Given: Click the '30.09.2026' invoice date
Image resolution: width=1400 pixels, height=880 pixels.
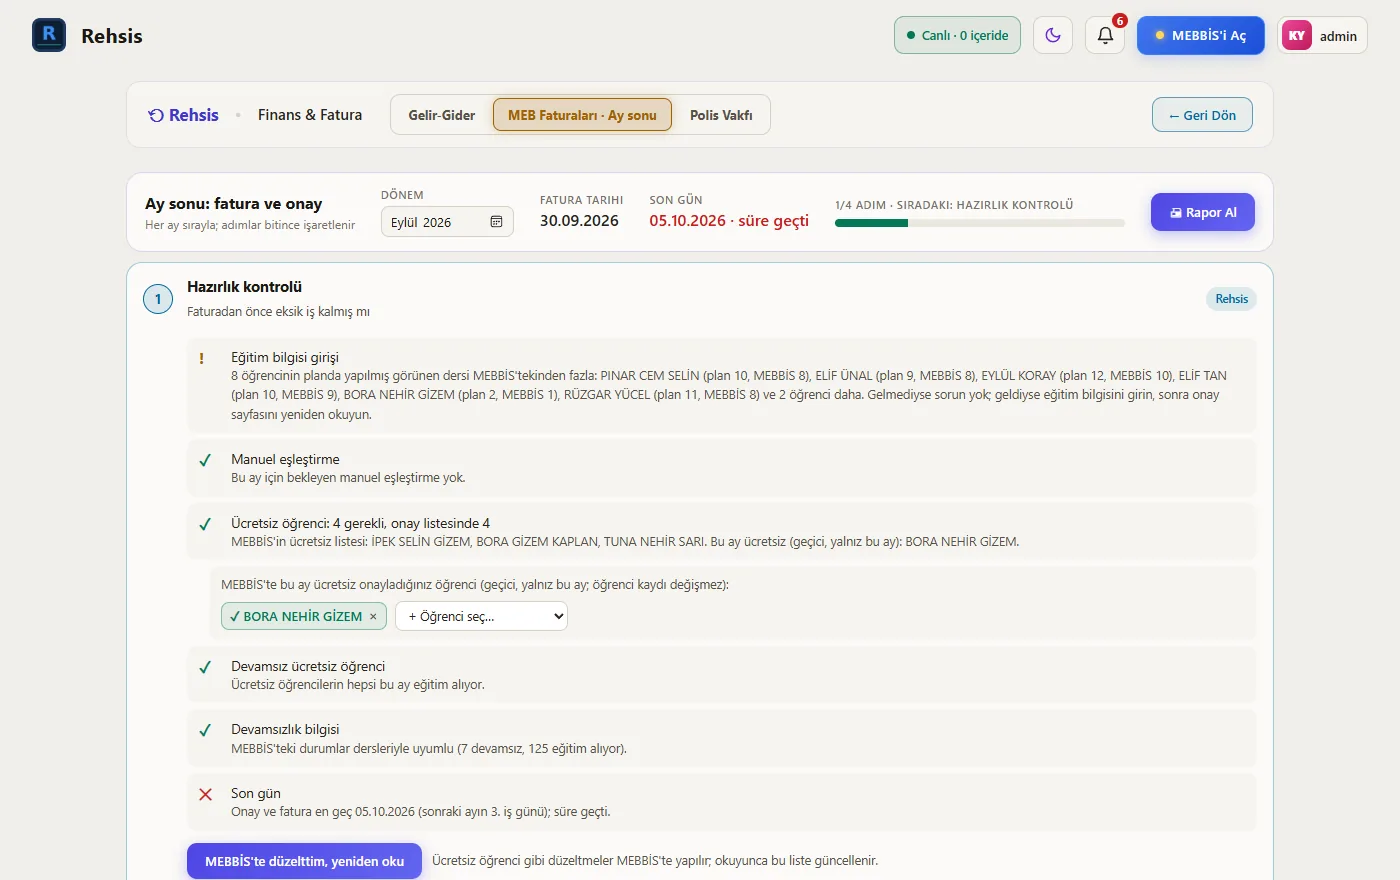Looking at the screenshot, I should pyautogui.click(x=579, y=221).
